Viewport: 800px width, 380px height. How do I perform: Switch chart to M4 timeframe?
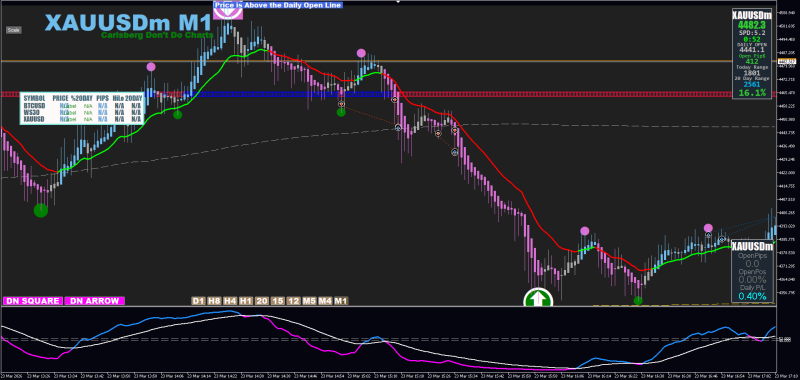pos(326,301)
